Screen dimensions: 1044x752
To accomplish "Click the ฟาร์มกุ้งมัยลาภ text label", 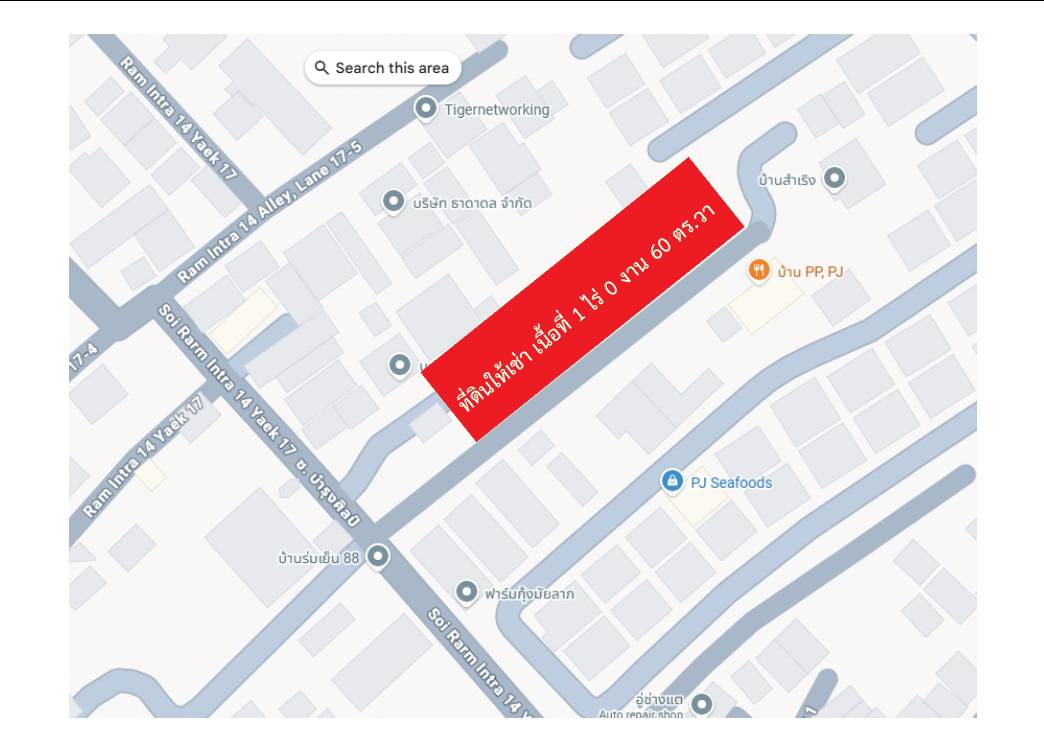I will pos(529,594).
